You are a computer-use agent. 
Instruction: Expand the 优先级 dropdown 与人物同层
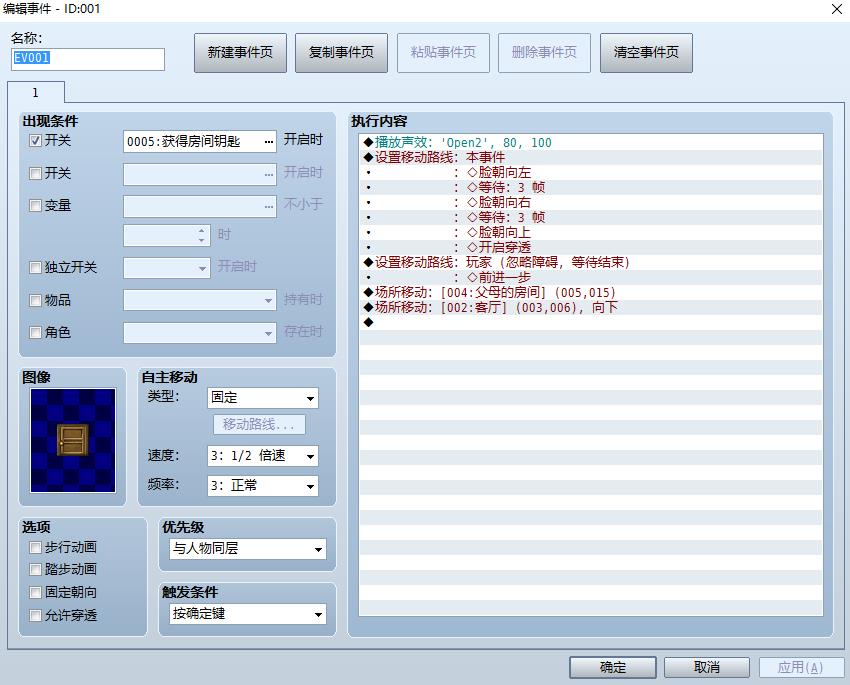click(248, 549)
